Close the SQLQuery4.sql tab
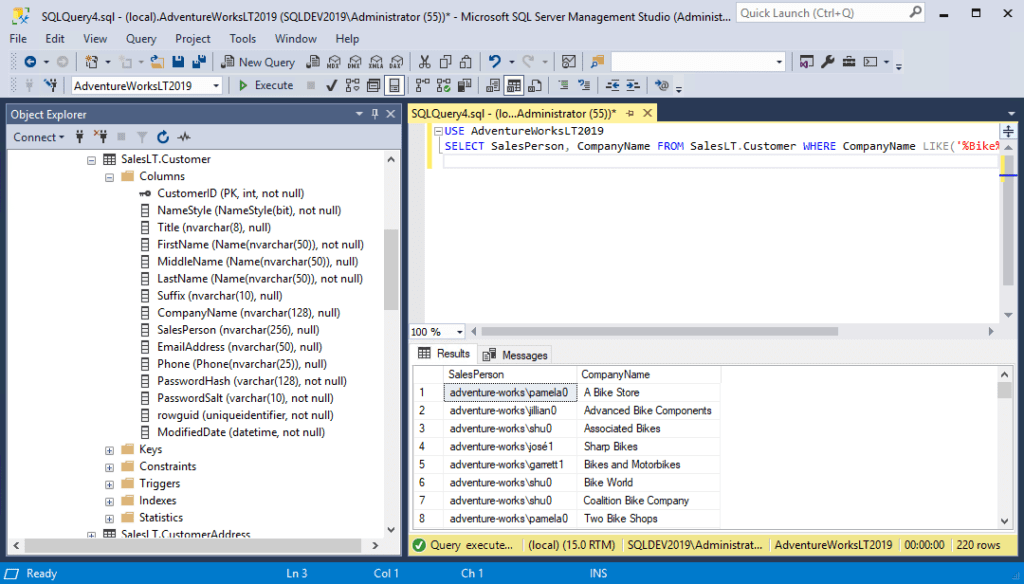This screenshot has width=1024, height=584. (647, 114)
